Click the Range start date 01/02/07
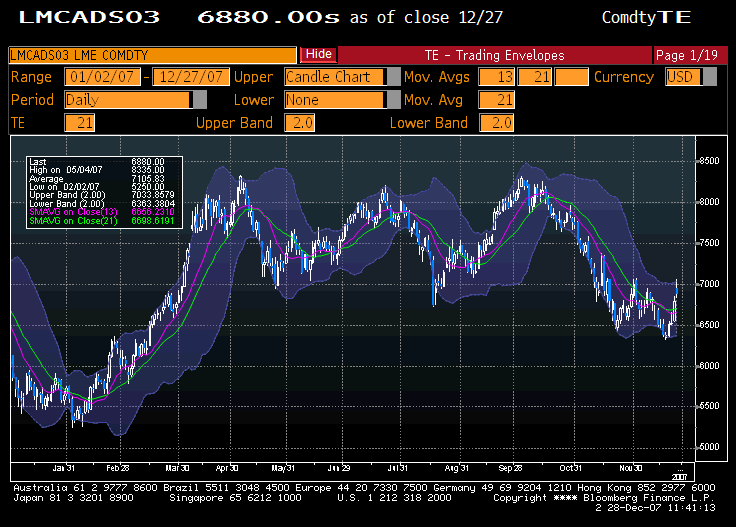The image size is (736, 527). pos(102,77)
